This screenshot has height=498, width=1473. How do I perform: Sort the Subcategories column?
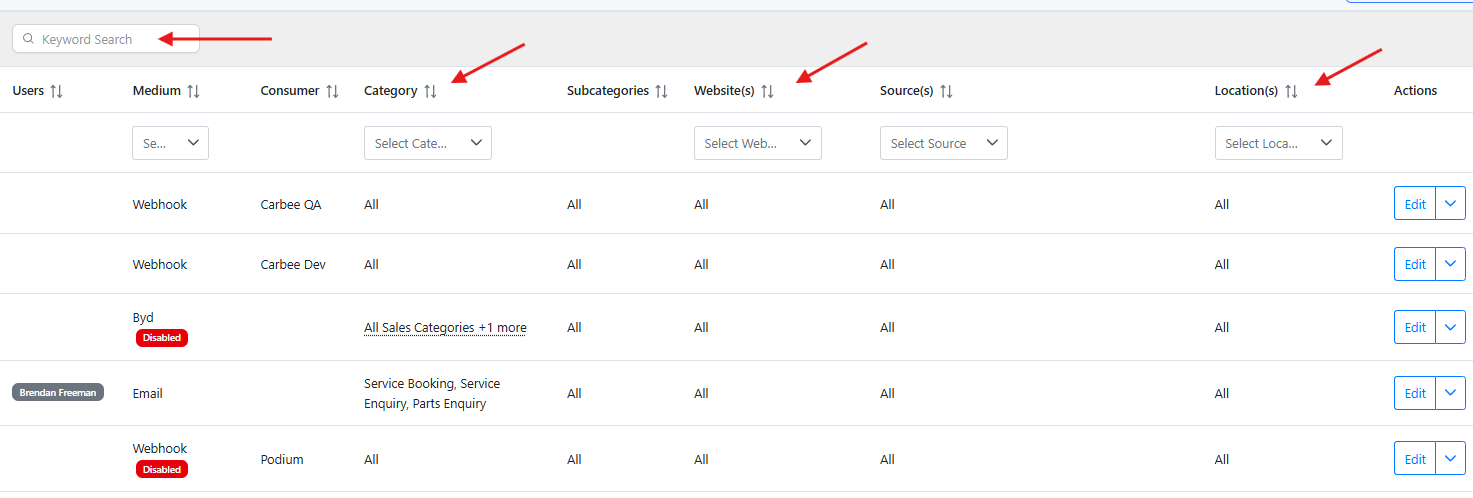[661, 91]
